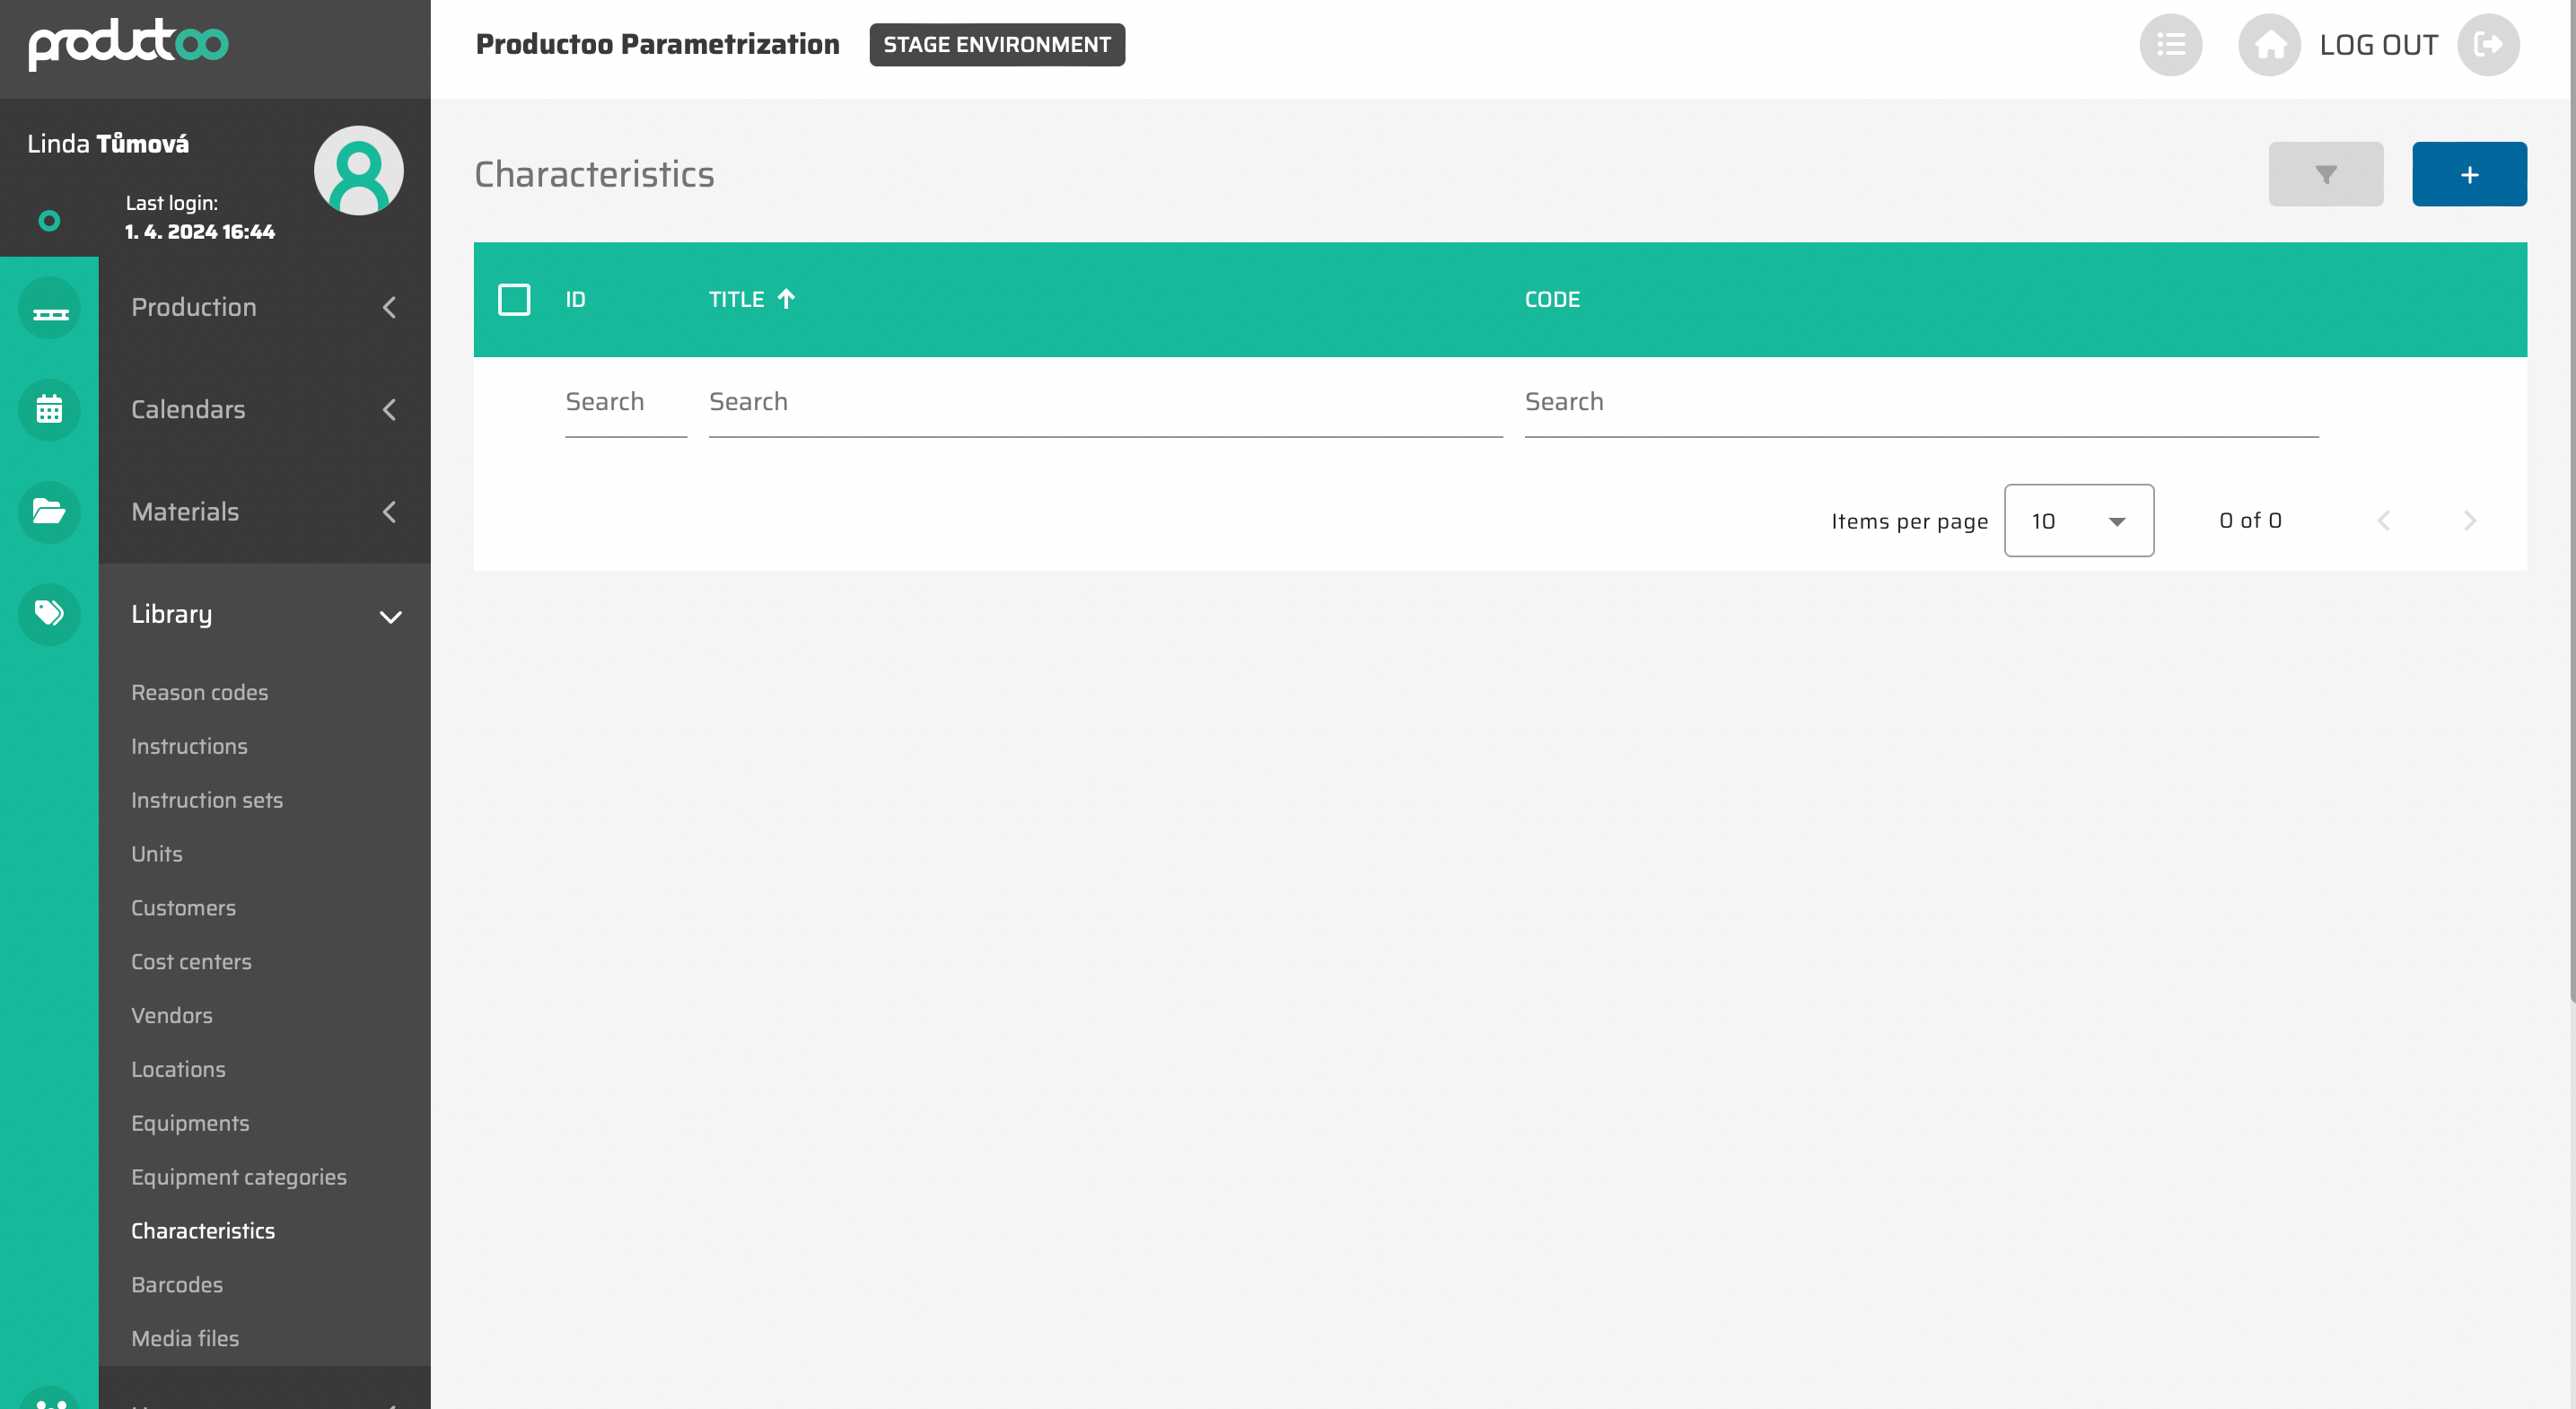Open Equipment categories menu item
2576x1409 pixels.
[238, 1177]
